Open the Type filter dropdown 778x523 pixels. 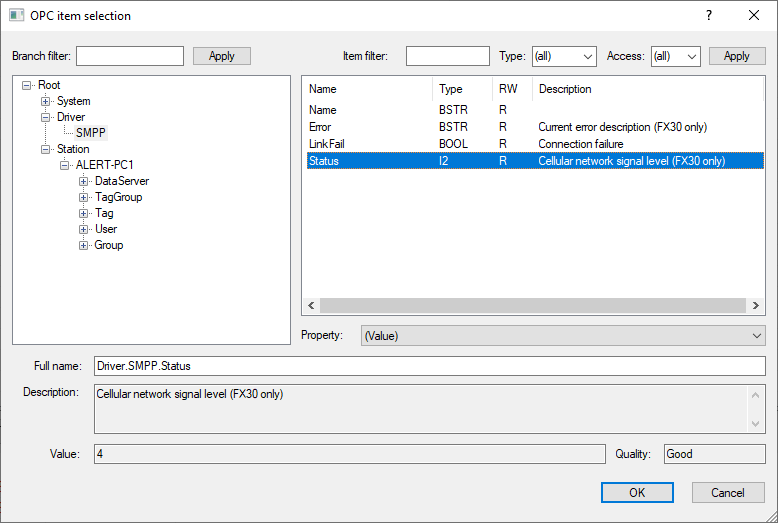pos(563,57)
